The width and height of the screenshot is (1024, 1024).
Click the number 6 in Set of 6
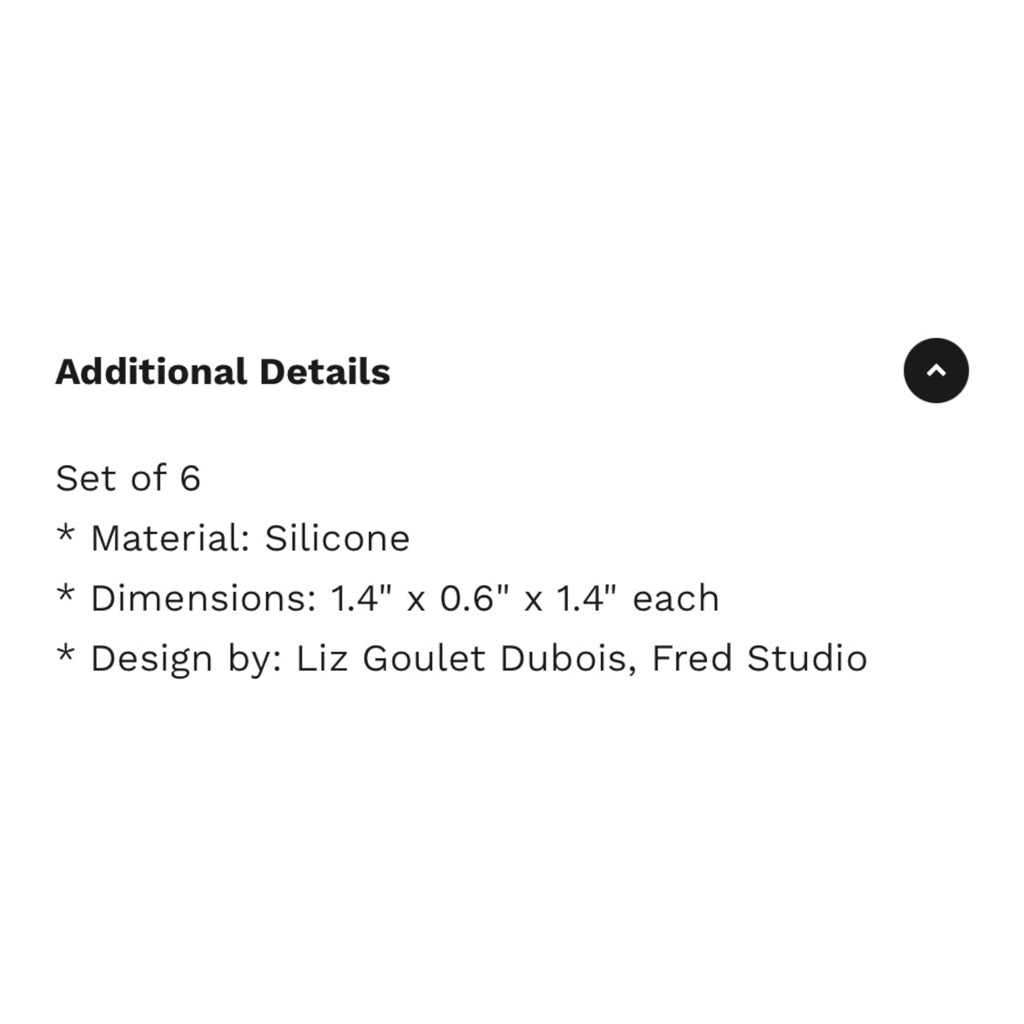190,478
